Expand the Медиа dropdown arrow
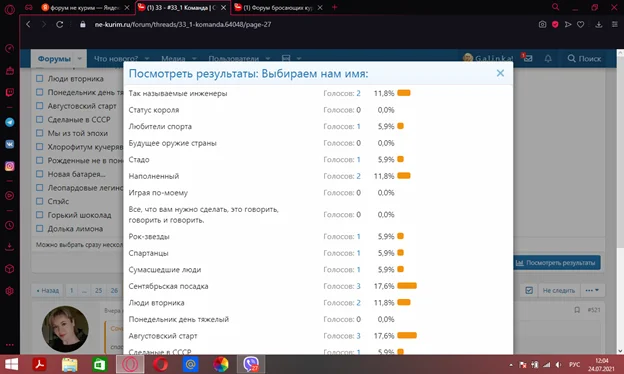The height and width of the screenshot is (374, 624). pos(194,58)
